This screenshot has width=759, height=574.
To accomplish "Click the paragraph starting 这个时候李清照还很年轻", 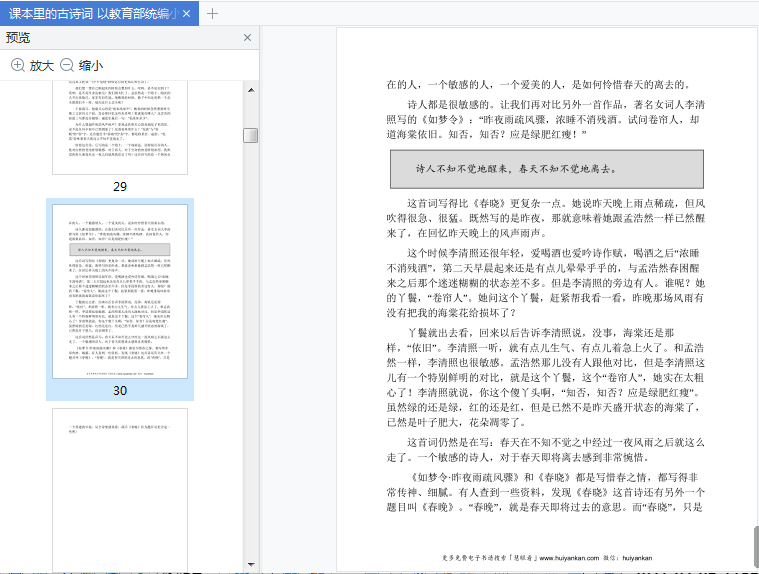I will (546, 283).
